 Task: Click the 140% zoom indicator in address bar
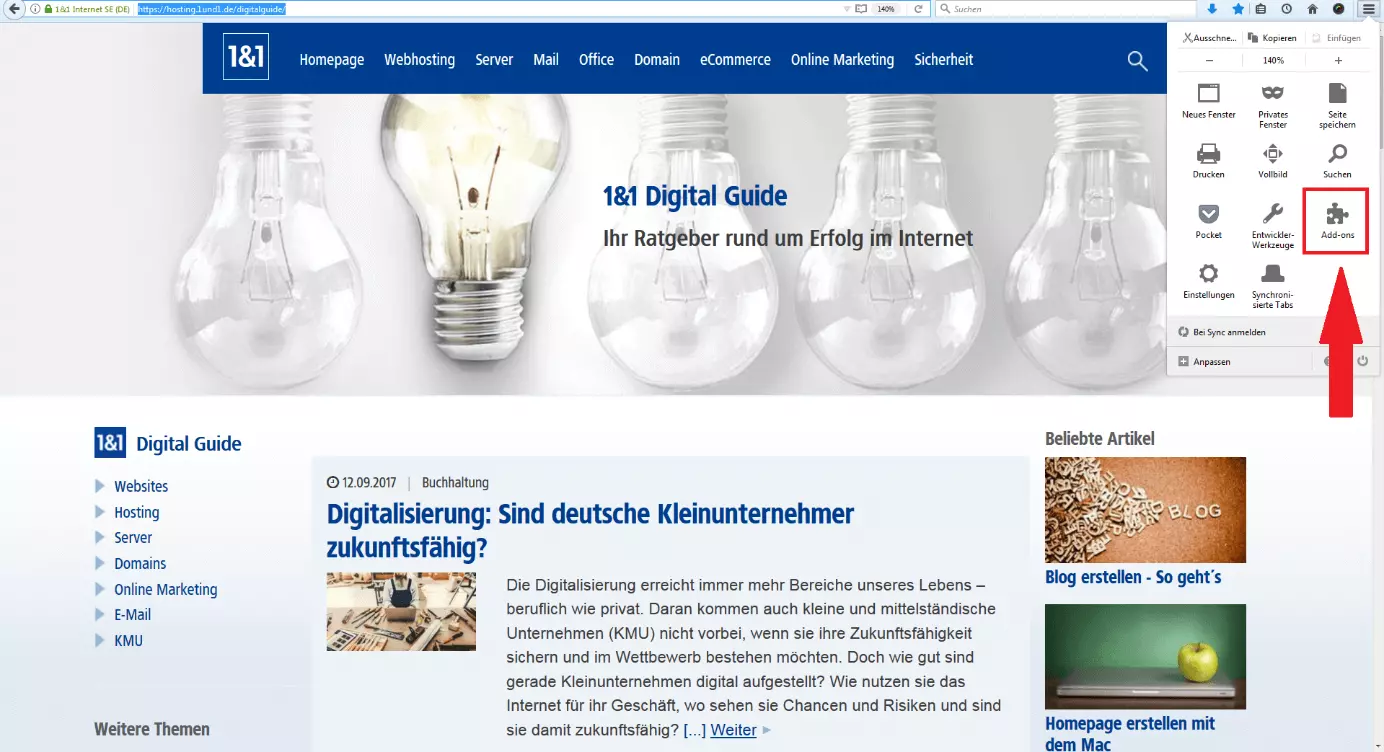click(x=886, y=9)
